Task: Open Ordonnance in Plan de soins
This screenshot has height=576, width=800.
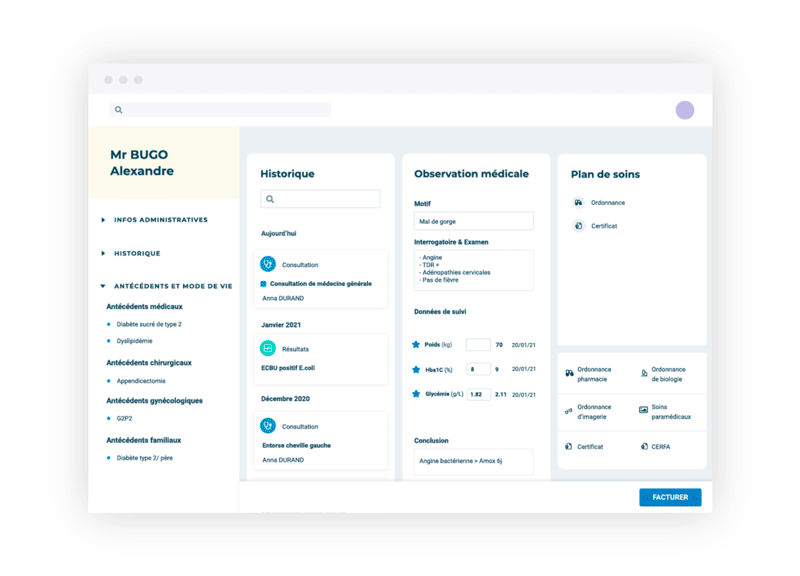Action: (607, 203)
